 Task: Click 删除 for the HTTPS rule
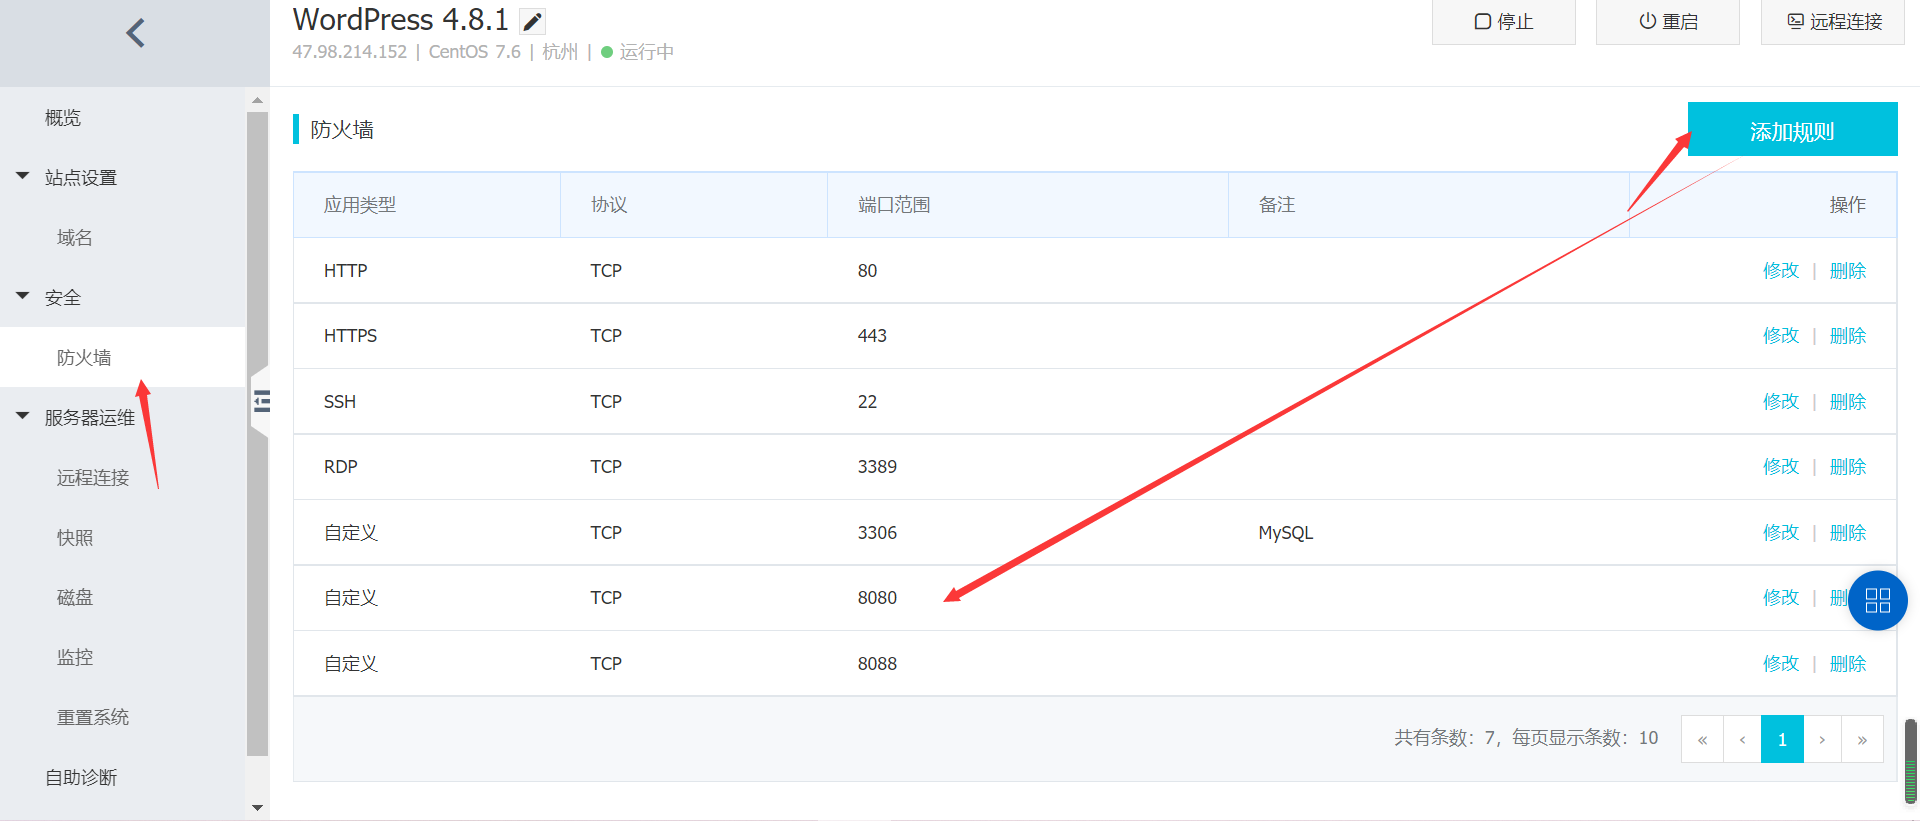1848,336
